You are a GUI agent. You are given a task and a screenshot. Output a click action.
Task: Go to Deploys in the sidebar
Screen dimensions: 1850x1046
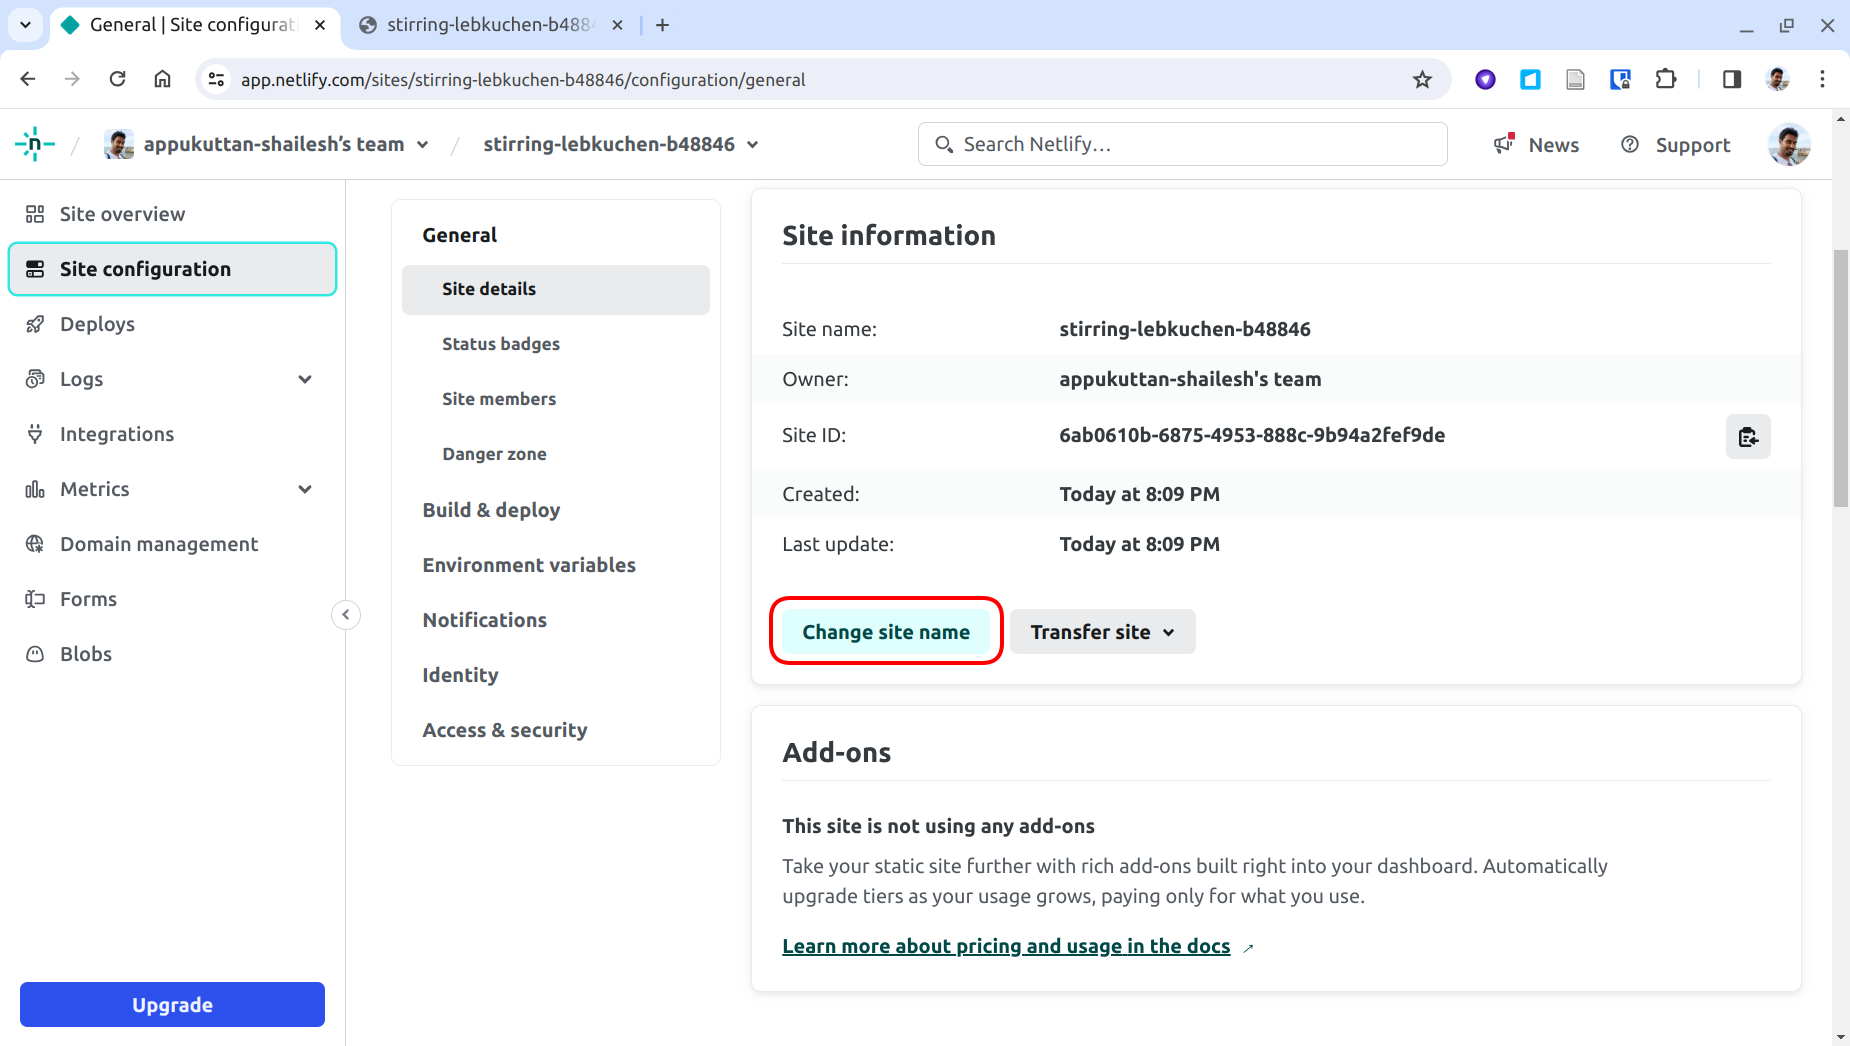[x=97, y=324]
